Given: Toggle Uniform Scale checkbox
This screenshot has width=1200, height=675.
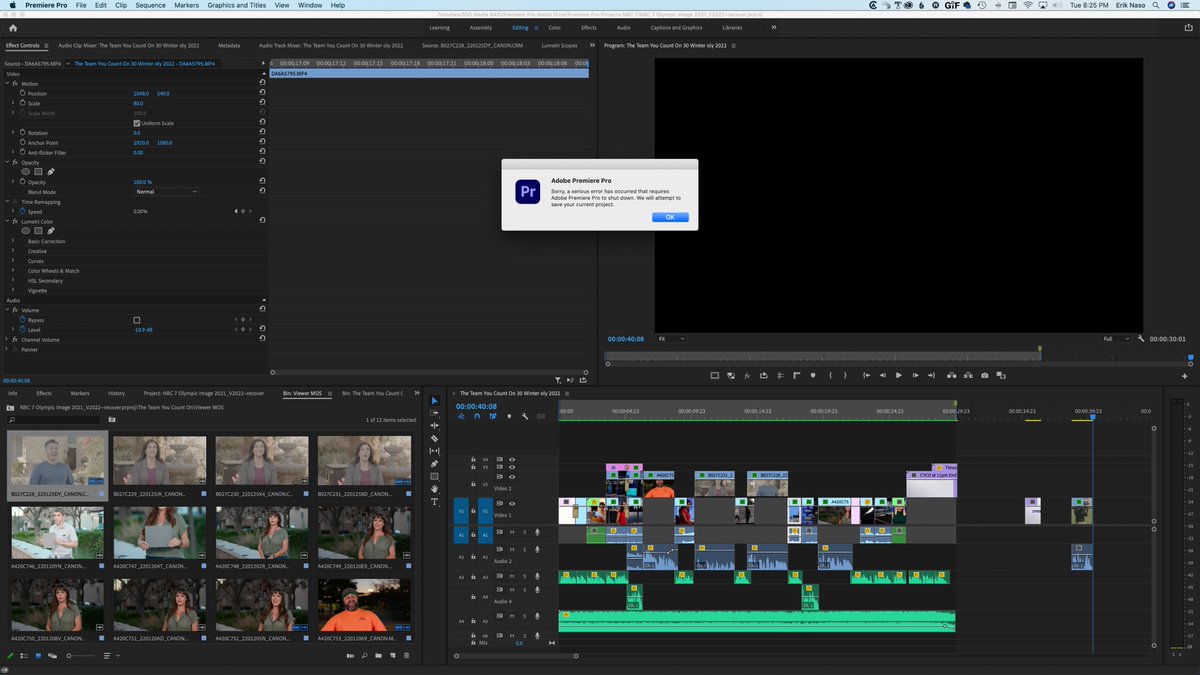Looking at the screenshot, I should (137, 123).
